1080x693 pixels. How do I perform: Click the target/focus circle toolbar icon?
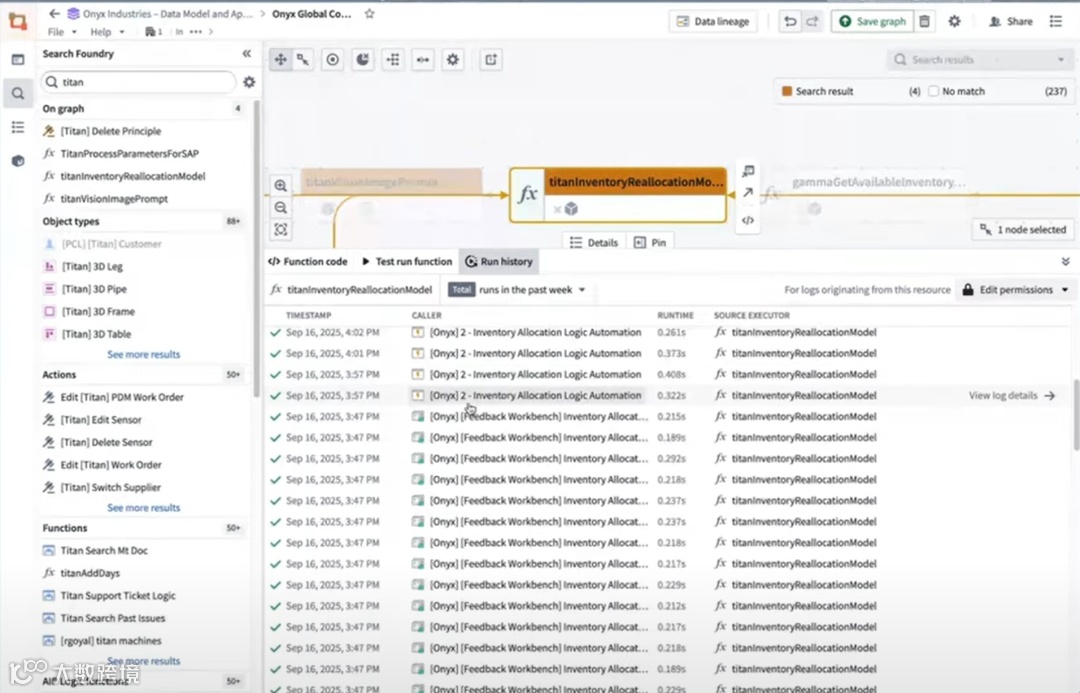(x=333, y=60)
